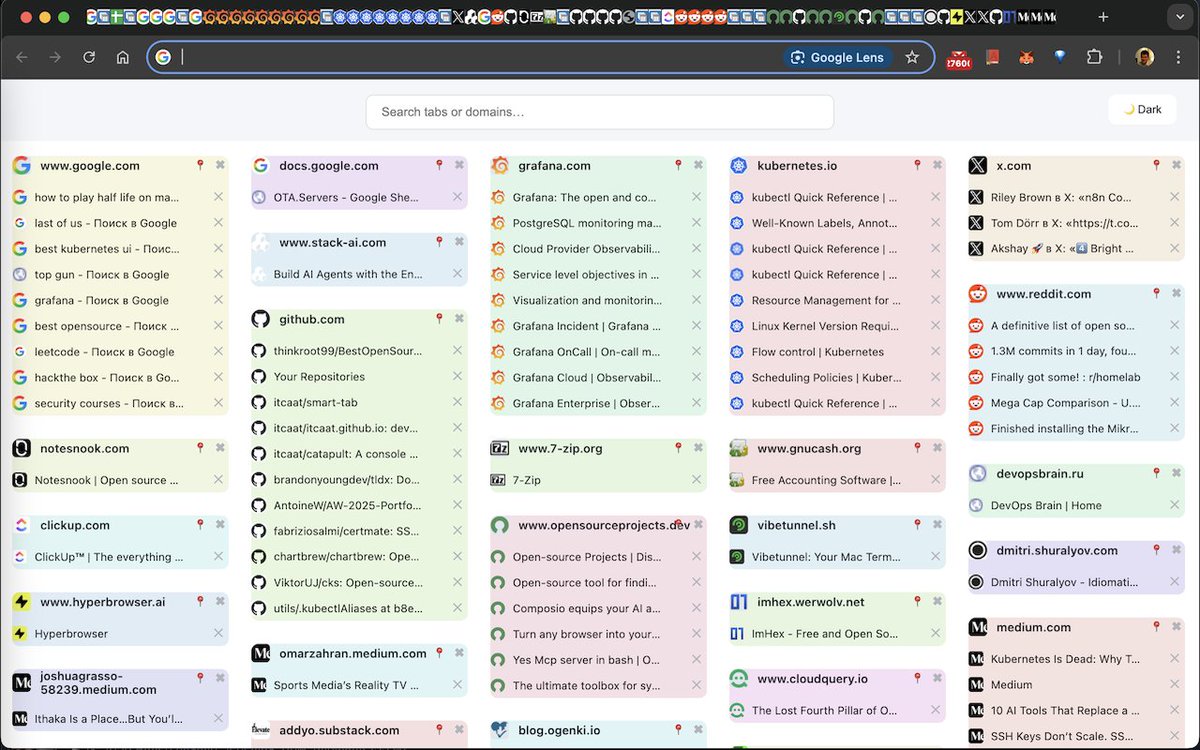Open the MetaMask fox extension
1200x750 pixels.
1026,57
